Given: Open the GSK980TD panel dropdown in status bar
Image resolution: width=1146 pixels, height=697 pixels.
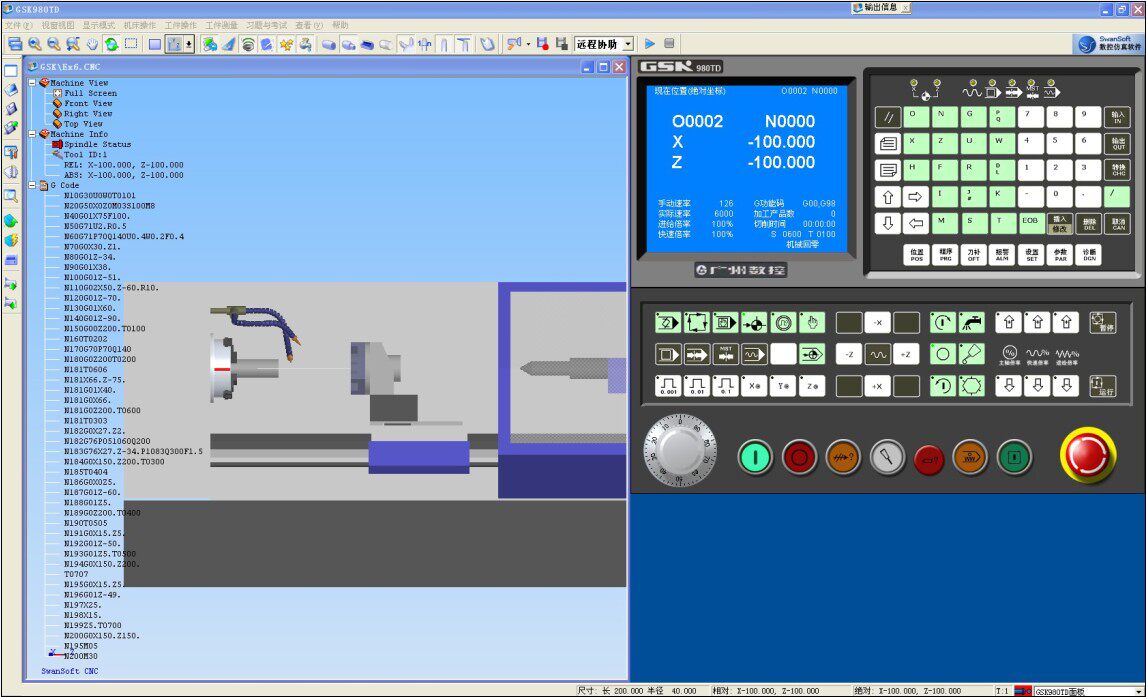Looking at the screenshot, I should (x=1138, y=690).
